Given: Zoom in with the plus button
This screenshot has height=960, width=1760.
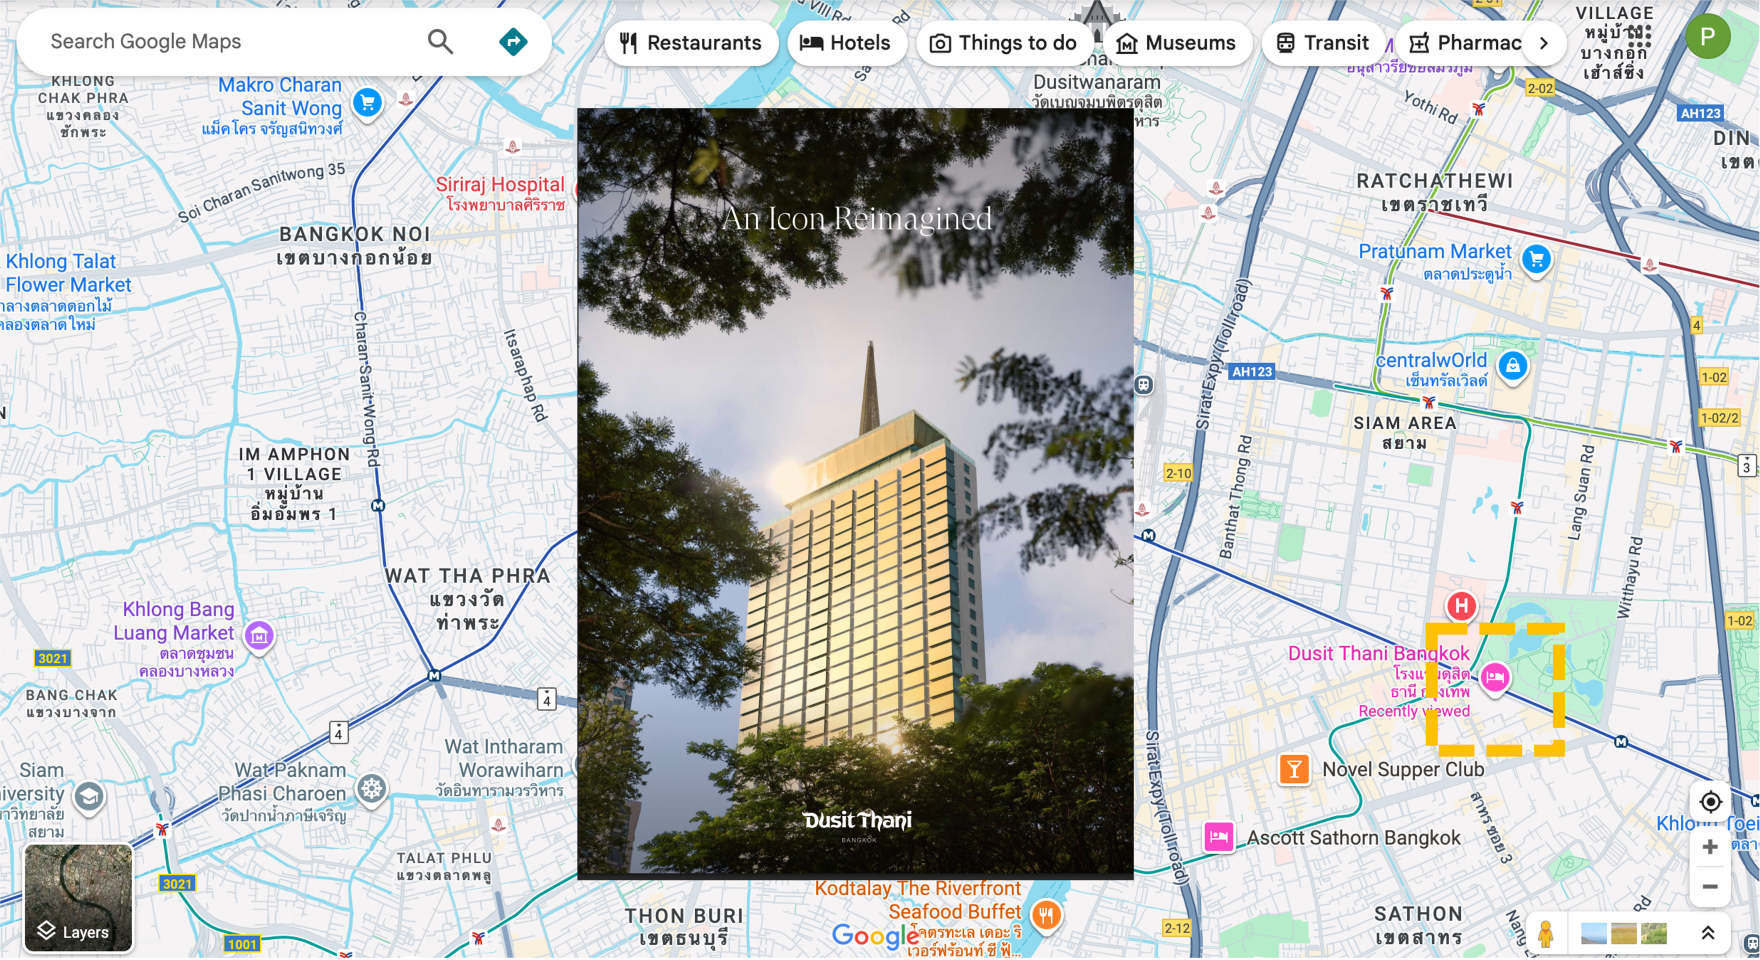Looking at the screenshot, I should point(1710,847).
